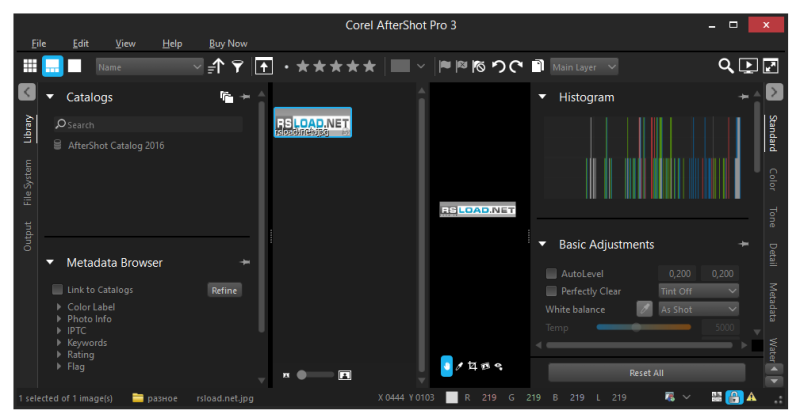Pin the Catalogs panel
800x418 pixels.
point(245,97)
